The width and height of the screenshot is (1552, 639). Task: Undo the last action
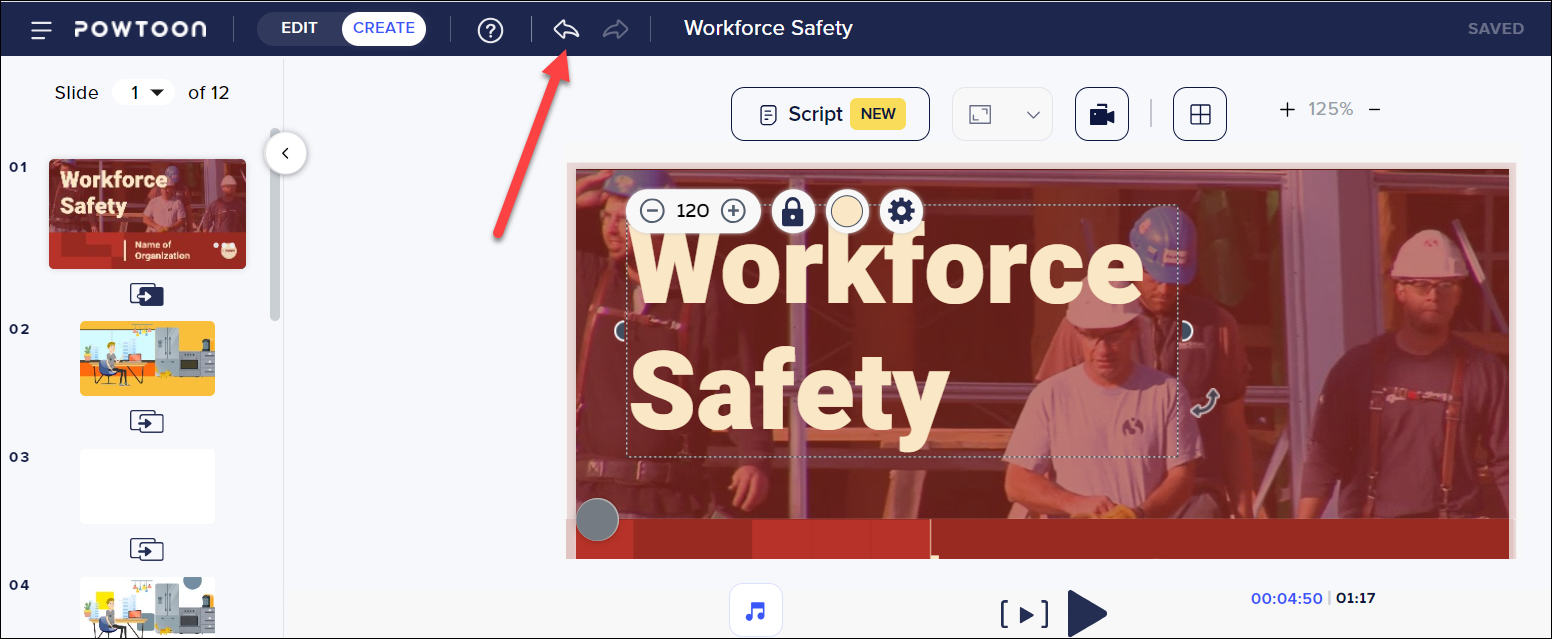click(565, 29)
